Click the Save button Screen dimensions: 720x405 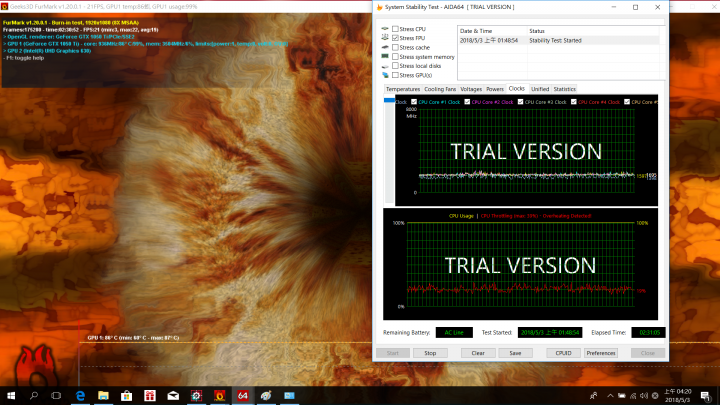(515, 353)
